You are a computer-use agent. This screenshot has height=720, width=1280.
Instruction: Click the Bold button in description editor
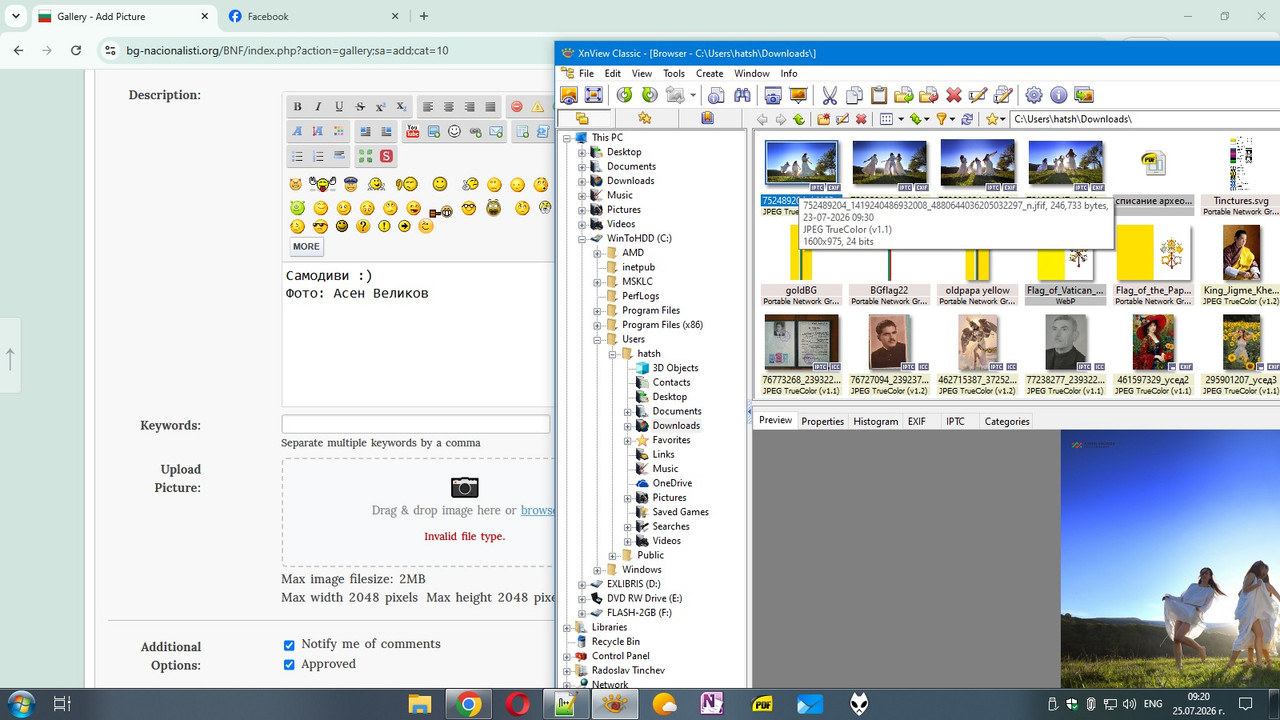pyautogui.click(x=297, y=107)
